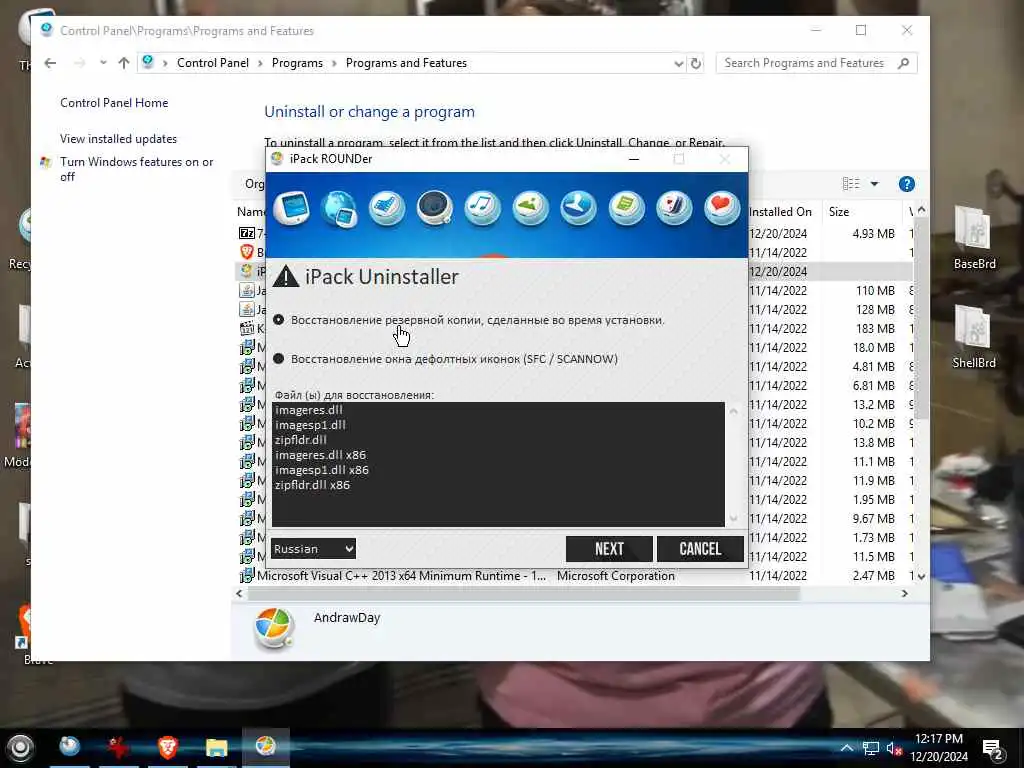This screenshot has height=768, width=1024.
Task: Minimize the iPack ROUNDer dialog
Action: (633, 159)
